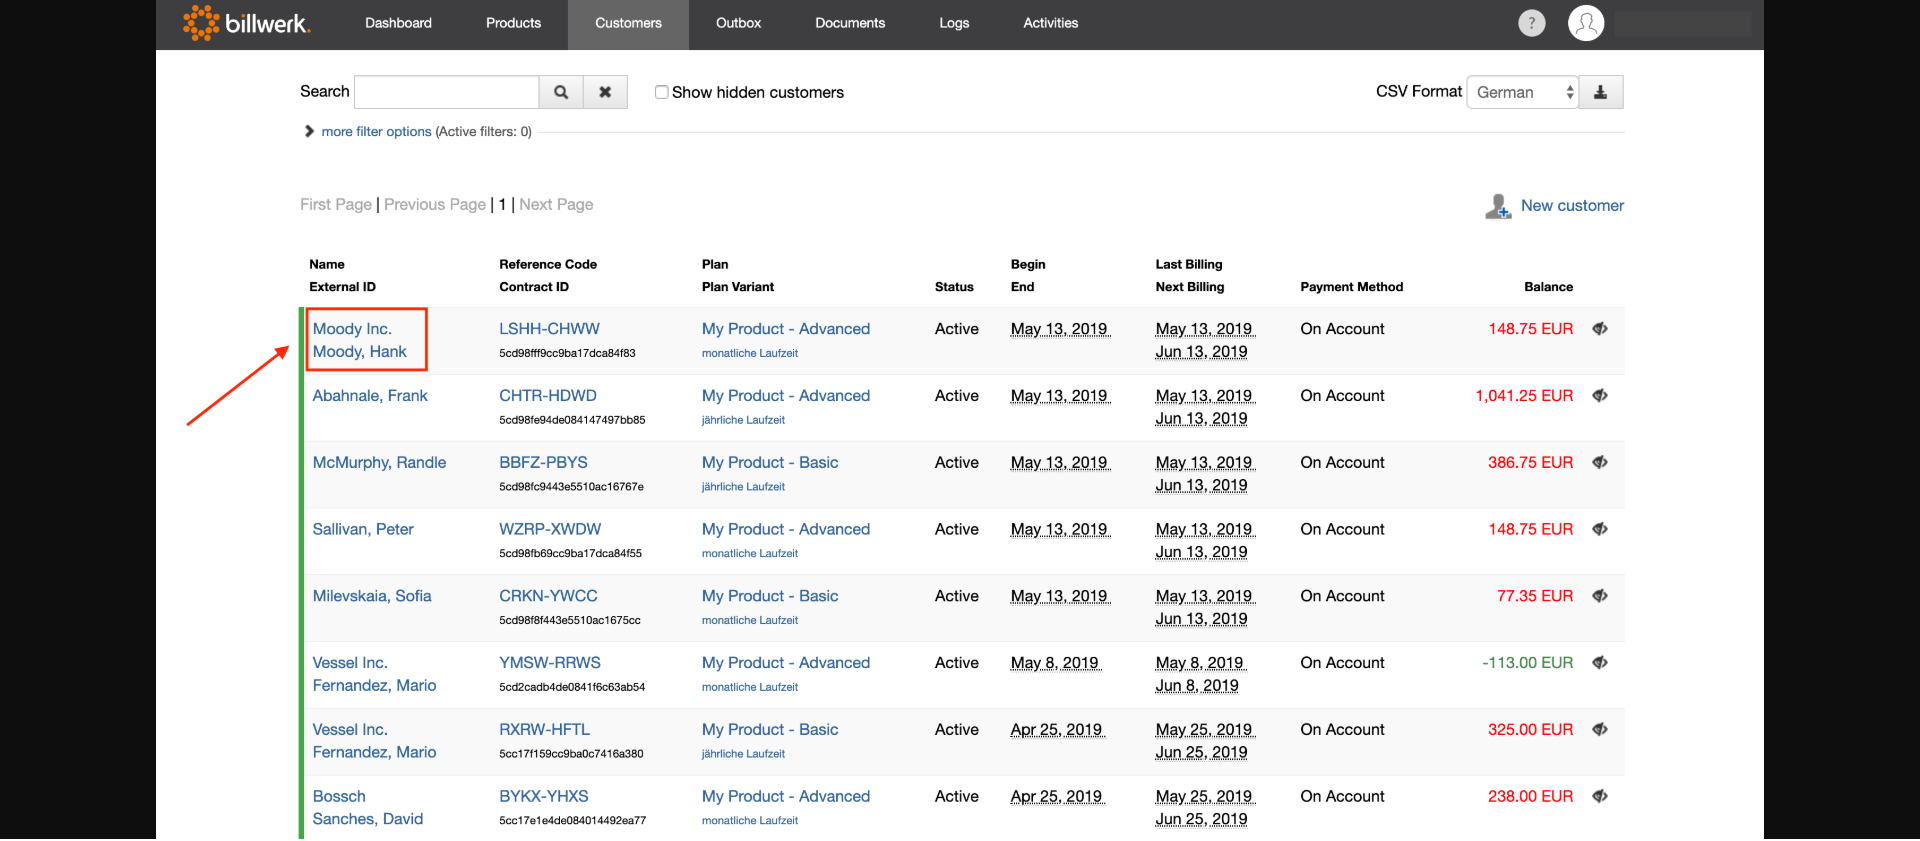Click the New customer person icon

pos(1497,206)
